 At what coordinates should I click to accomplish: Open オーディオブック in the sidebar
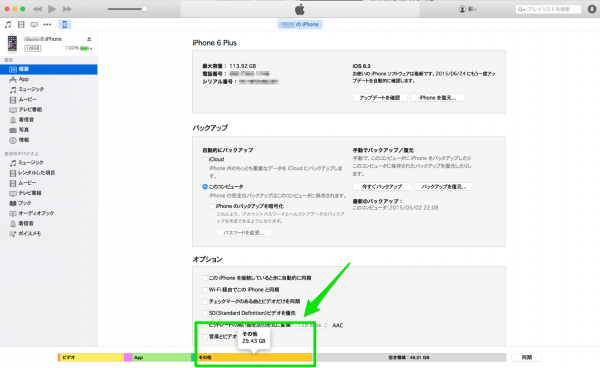tap(49, 213)
